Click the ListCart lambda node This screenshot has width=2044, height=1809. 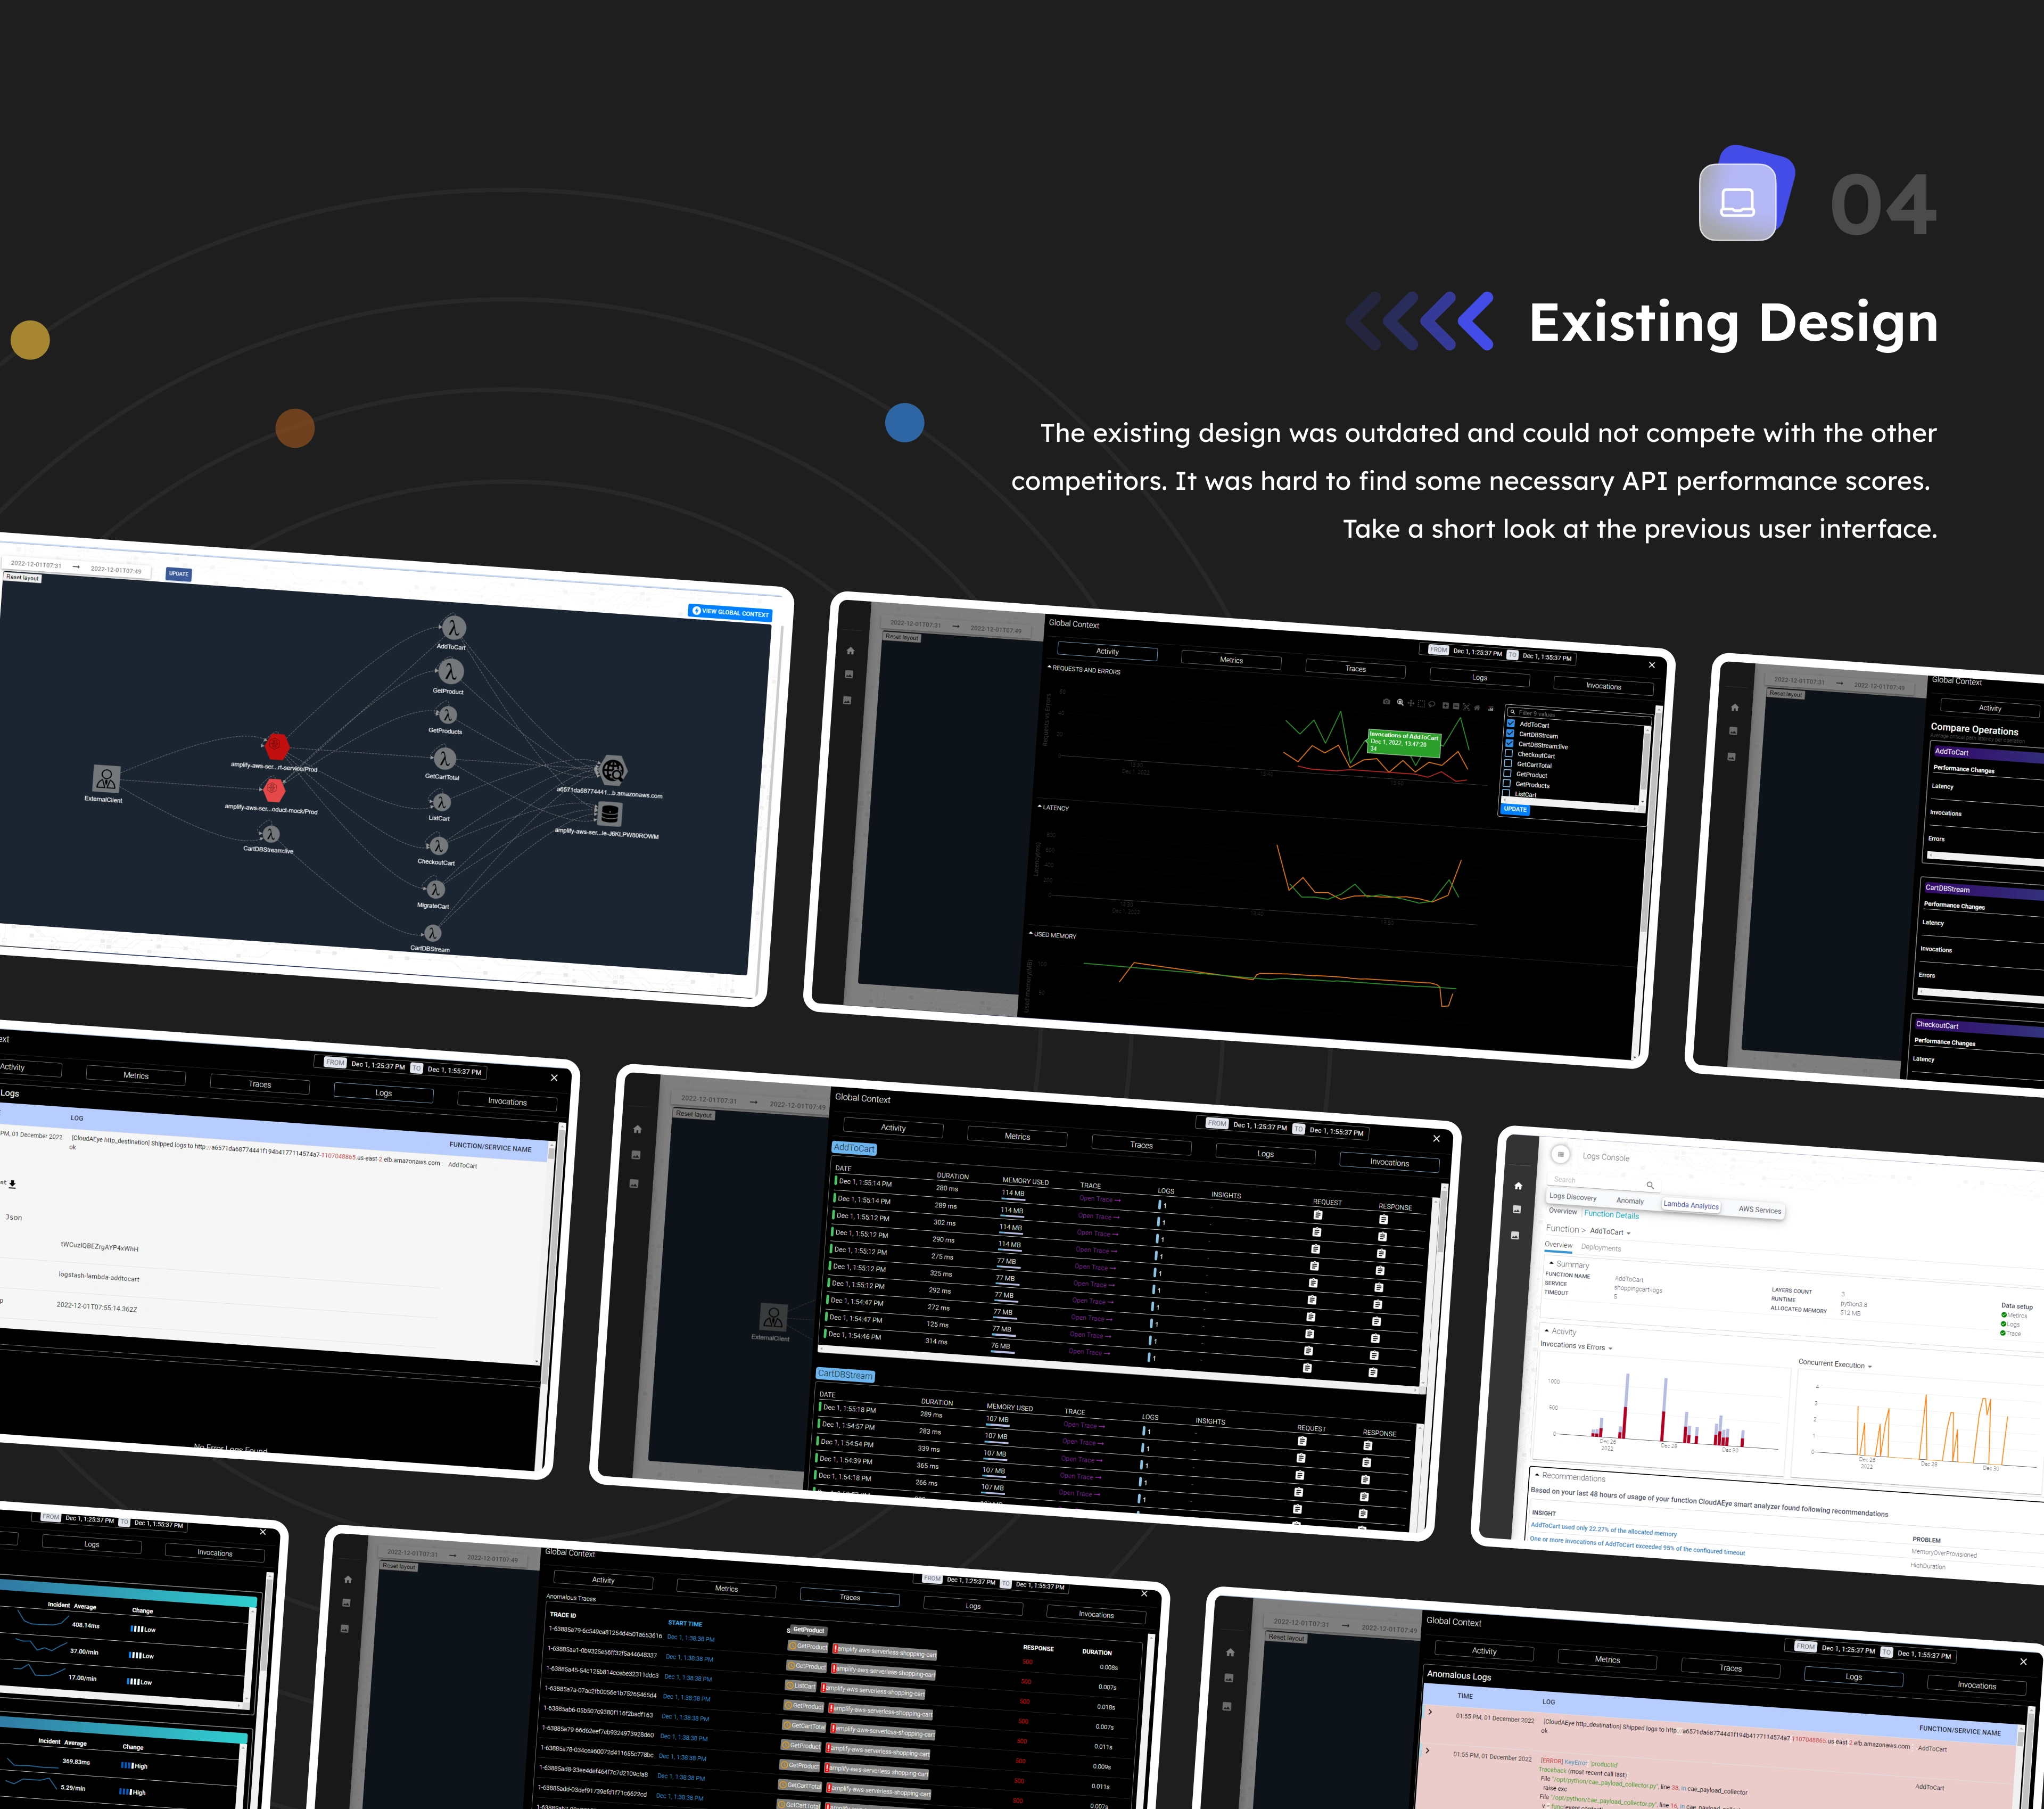click(441, 802)
